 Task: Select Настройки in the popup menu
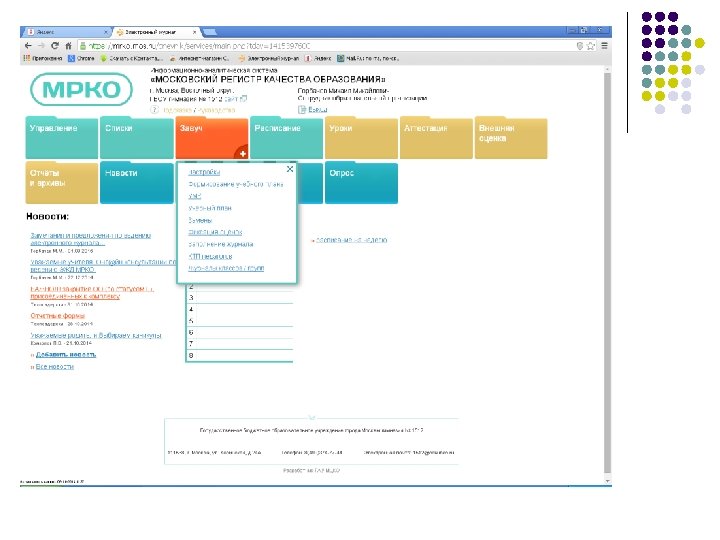pyautogui.click(x=204, y=172)
